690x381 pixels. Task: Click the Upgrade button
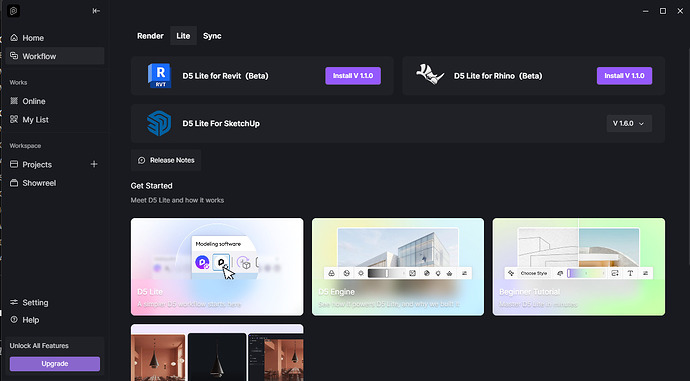[55, 364]
